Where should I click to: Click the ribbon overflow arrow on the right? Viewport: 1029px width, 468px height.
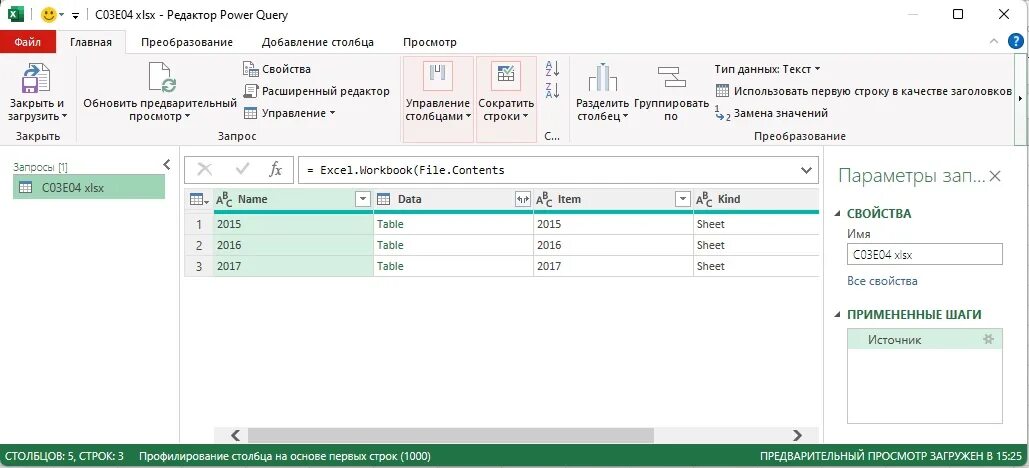(x=1020, y=98)
